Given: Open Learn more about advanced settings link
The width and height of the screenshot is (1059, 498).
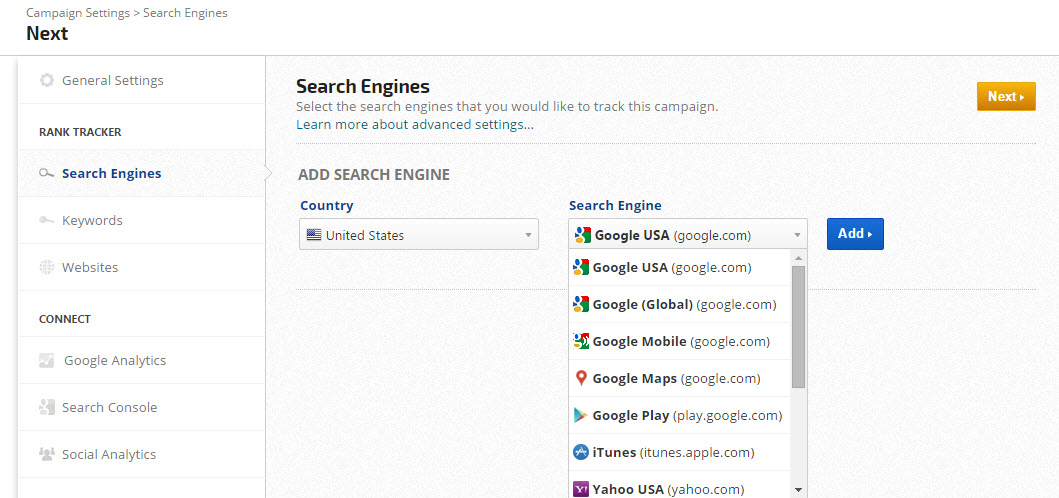Looking at the screenshot, I should point(414,125).
